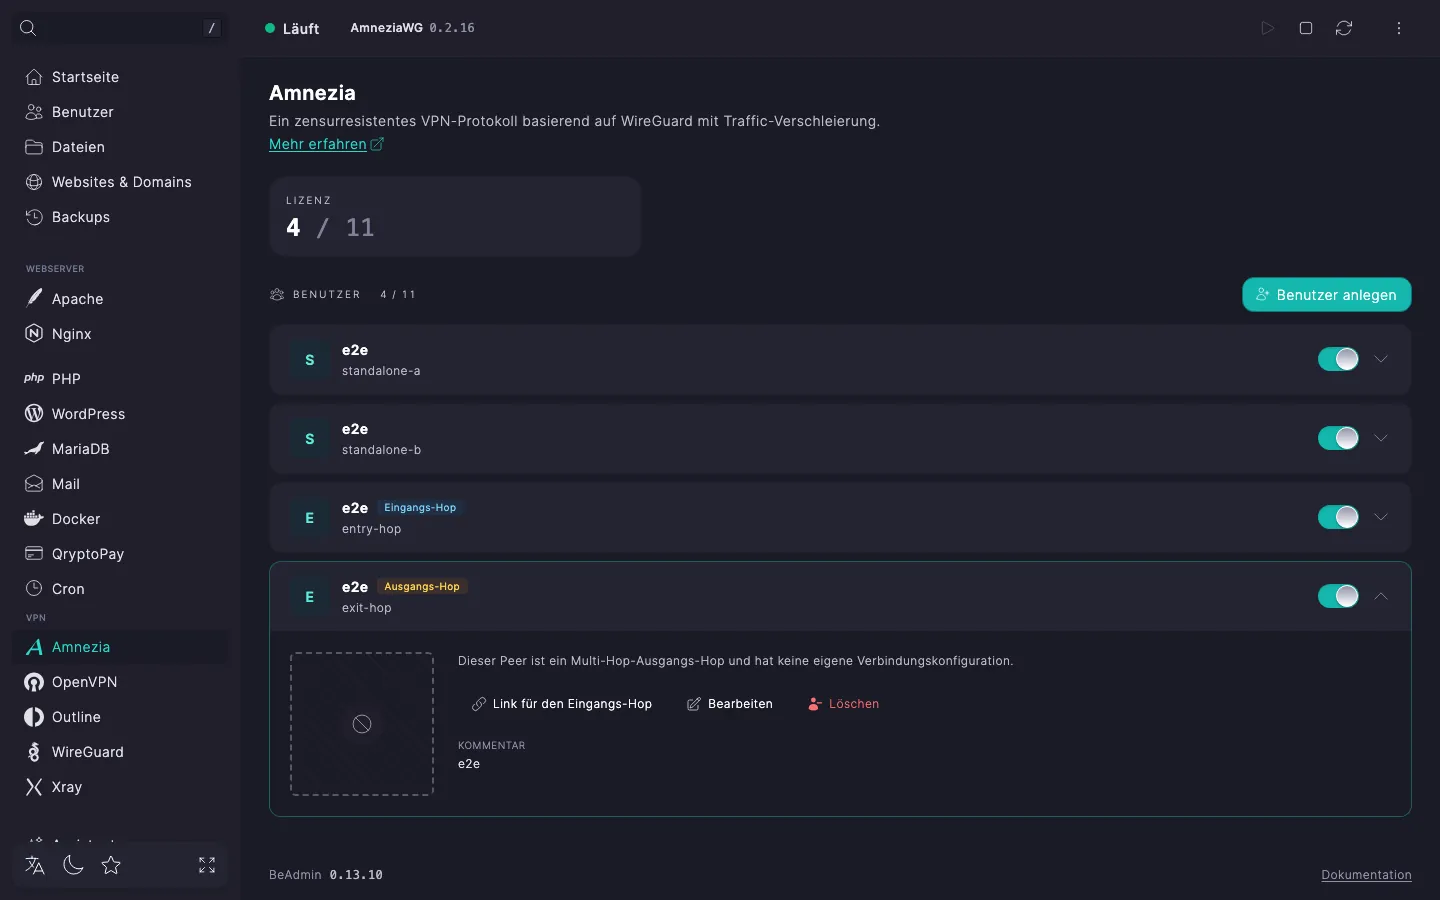Viewport: 1440px width, 900px height.
Task: Navigate to Backups in the sidebar
Action: (x=120, y=217)
